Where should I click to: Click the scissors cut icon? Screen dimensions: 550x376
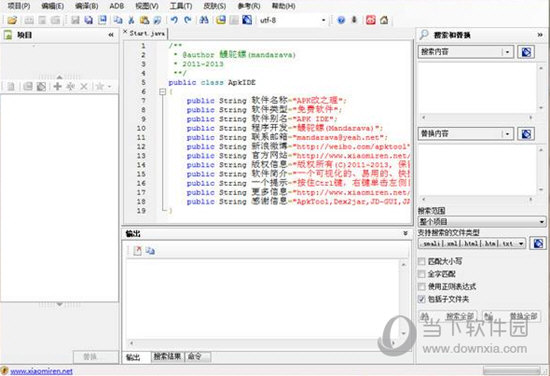(x=131, y=20)
